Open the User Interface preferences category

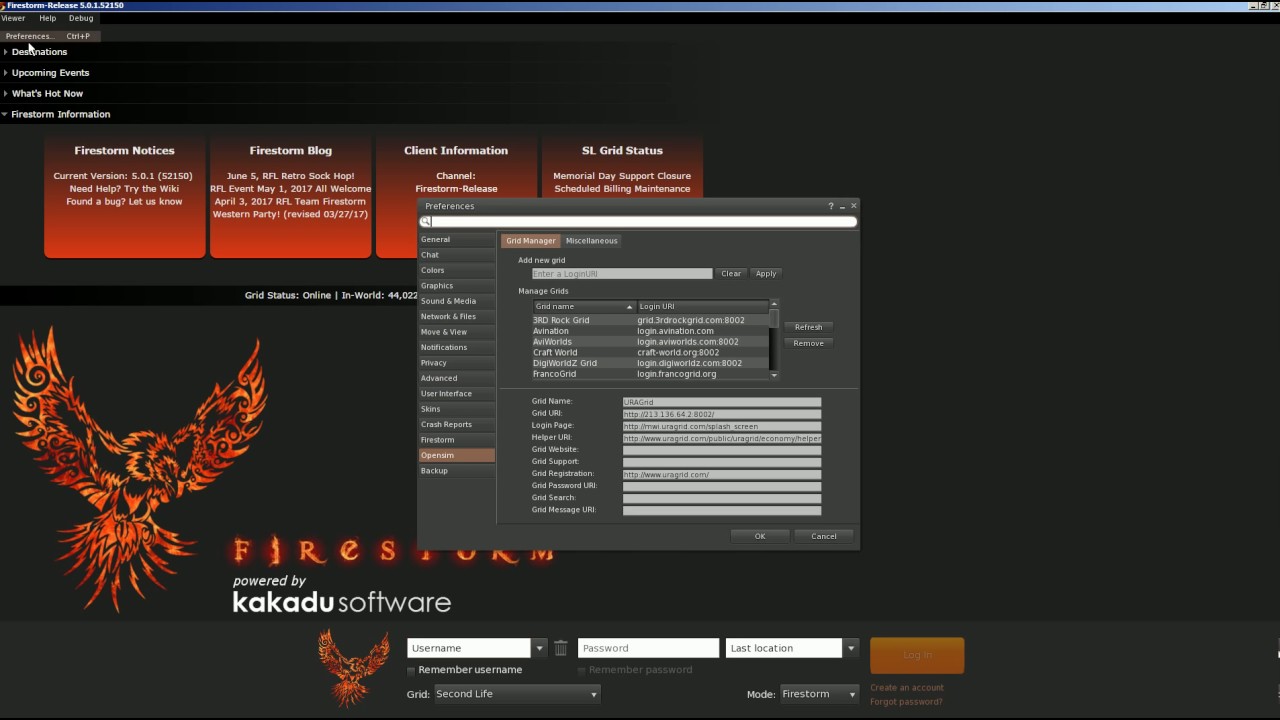pos(457,394)
